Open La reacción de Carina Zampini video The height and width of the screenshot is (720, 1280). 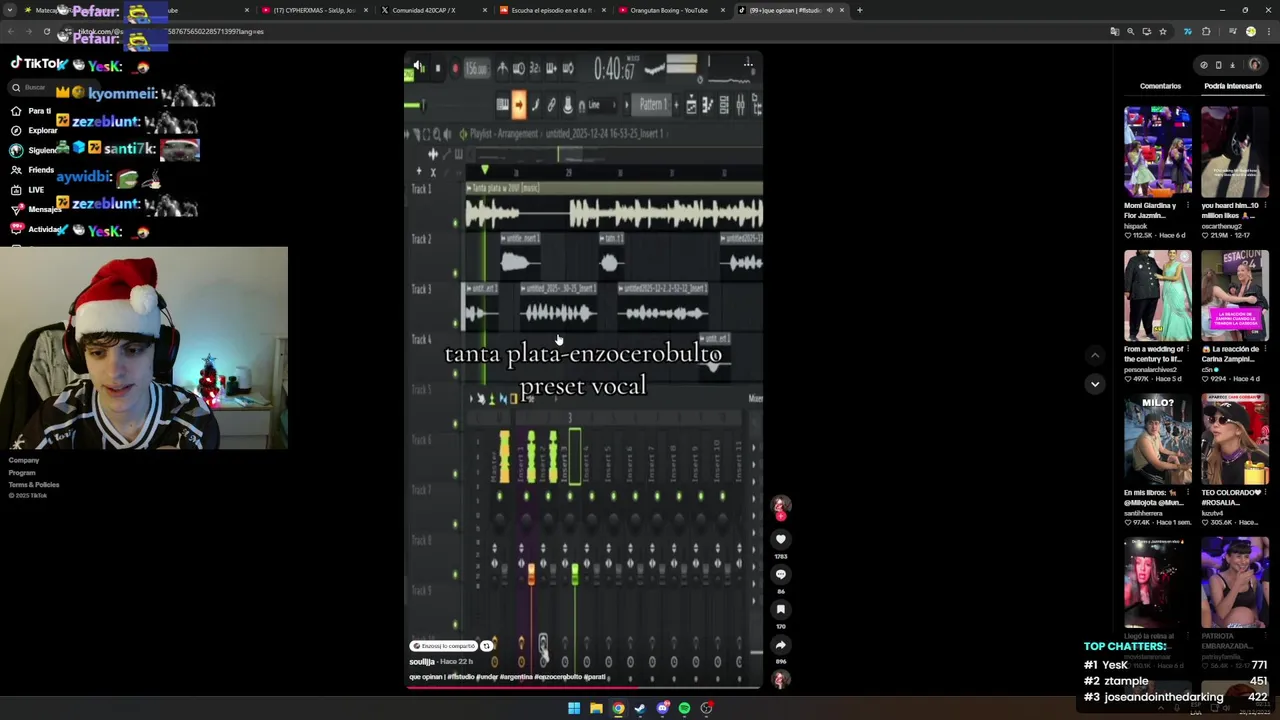tap(1235, 295)
